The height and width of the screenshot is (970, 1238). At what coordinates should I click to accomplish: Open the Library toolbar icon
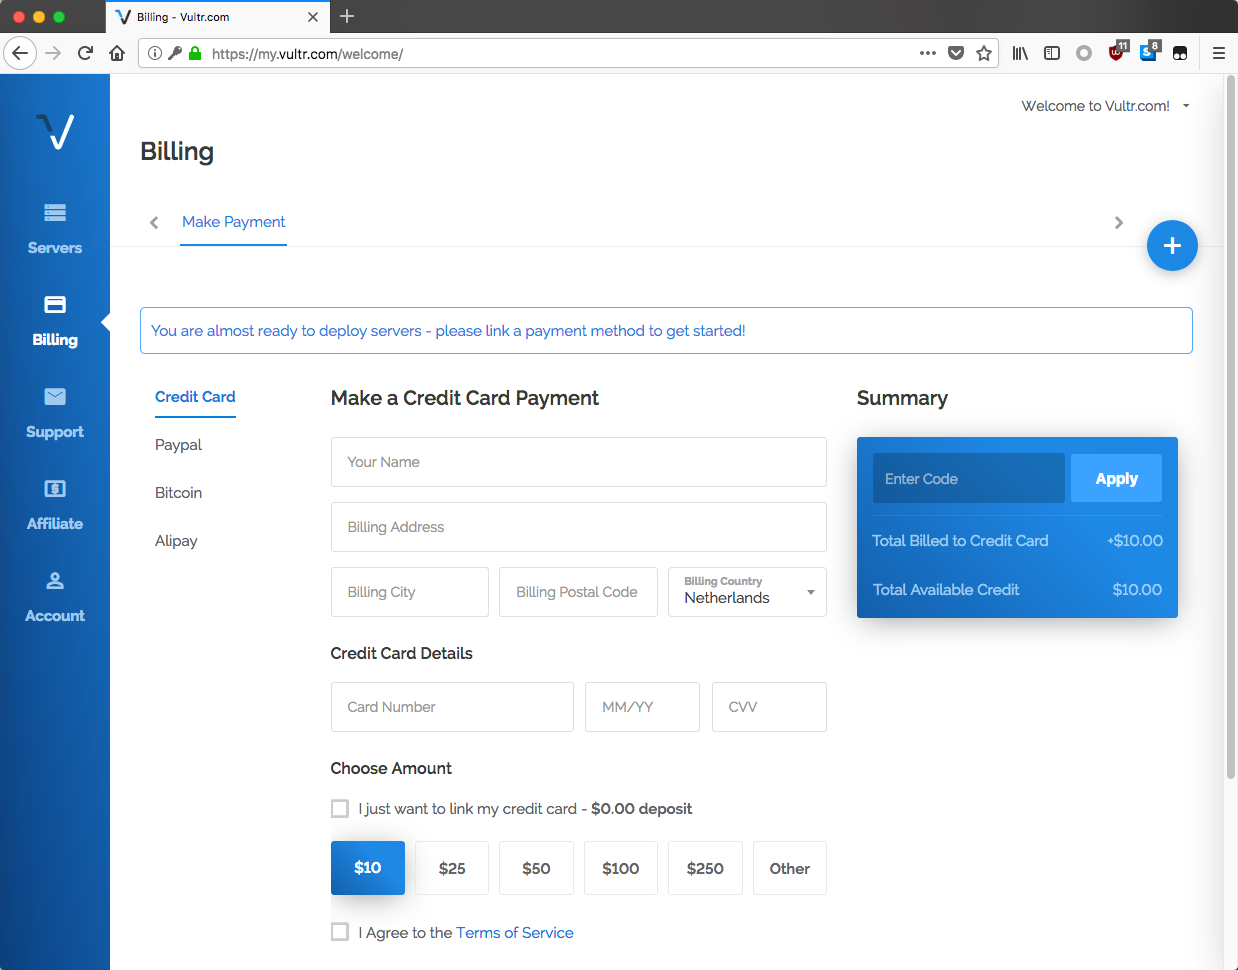pos(1020,53)
